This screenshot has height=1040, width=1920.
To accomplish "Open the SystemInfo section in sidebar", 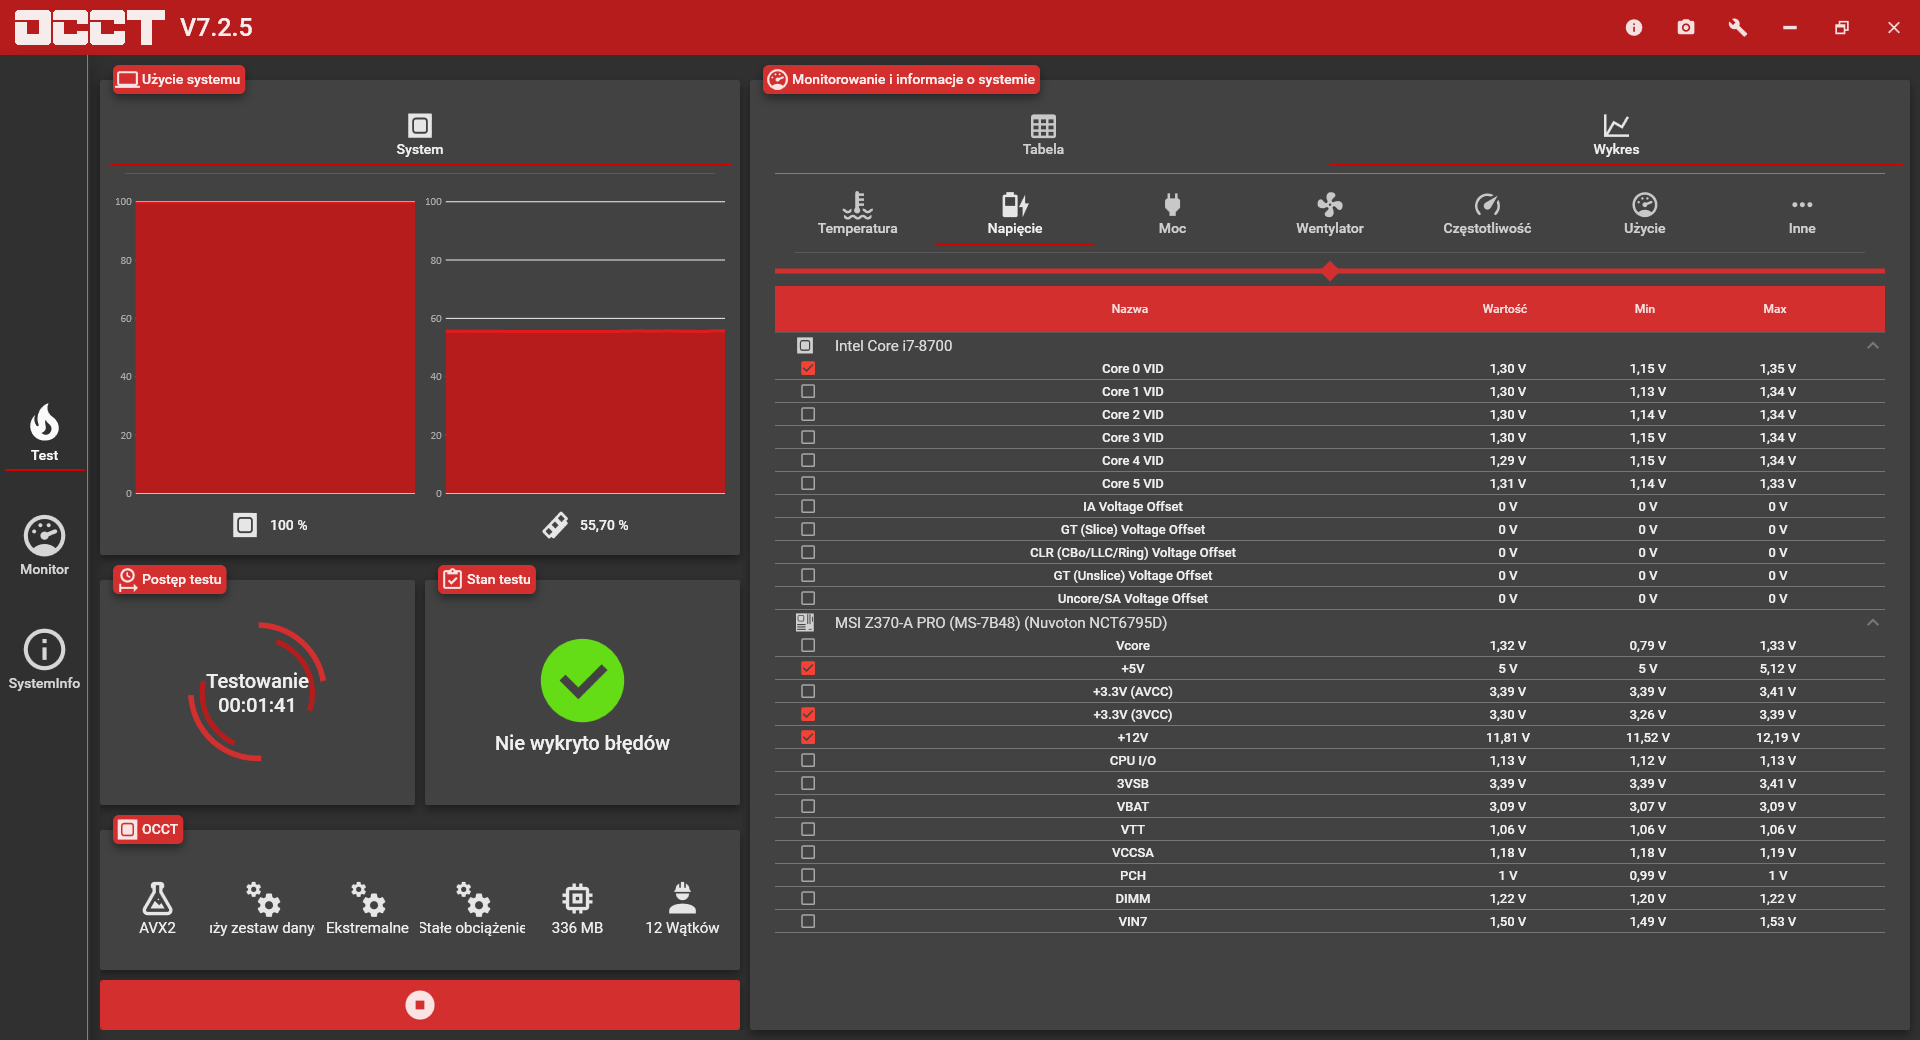I will click(x=44, y=660).
